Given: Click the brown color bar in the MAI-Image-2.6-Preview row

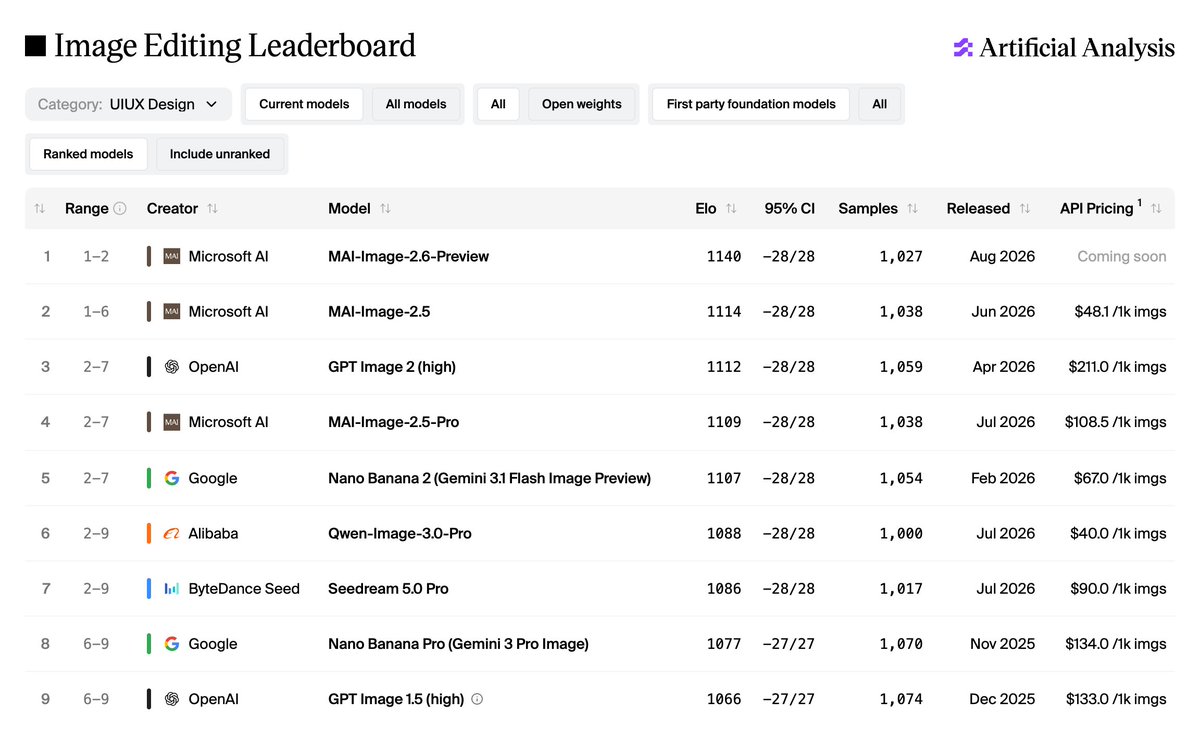Looking at the screenshot, I should click(149, 256).
